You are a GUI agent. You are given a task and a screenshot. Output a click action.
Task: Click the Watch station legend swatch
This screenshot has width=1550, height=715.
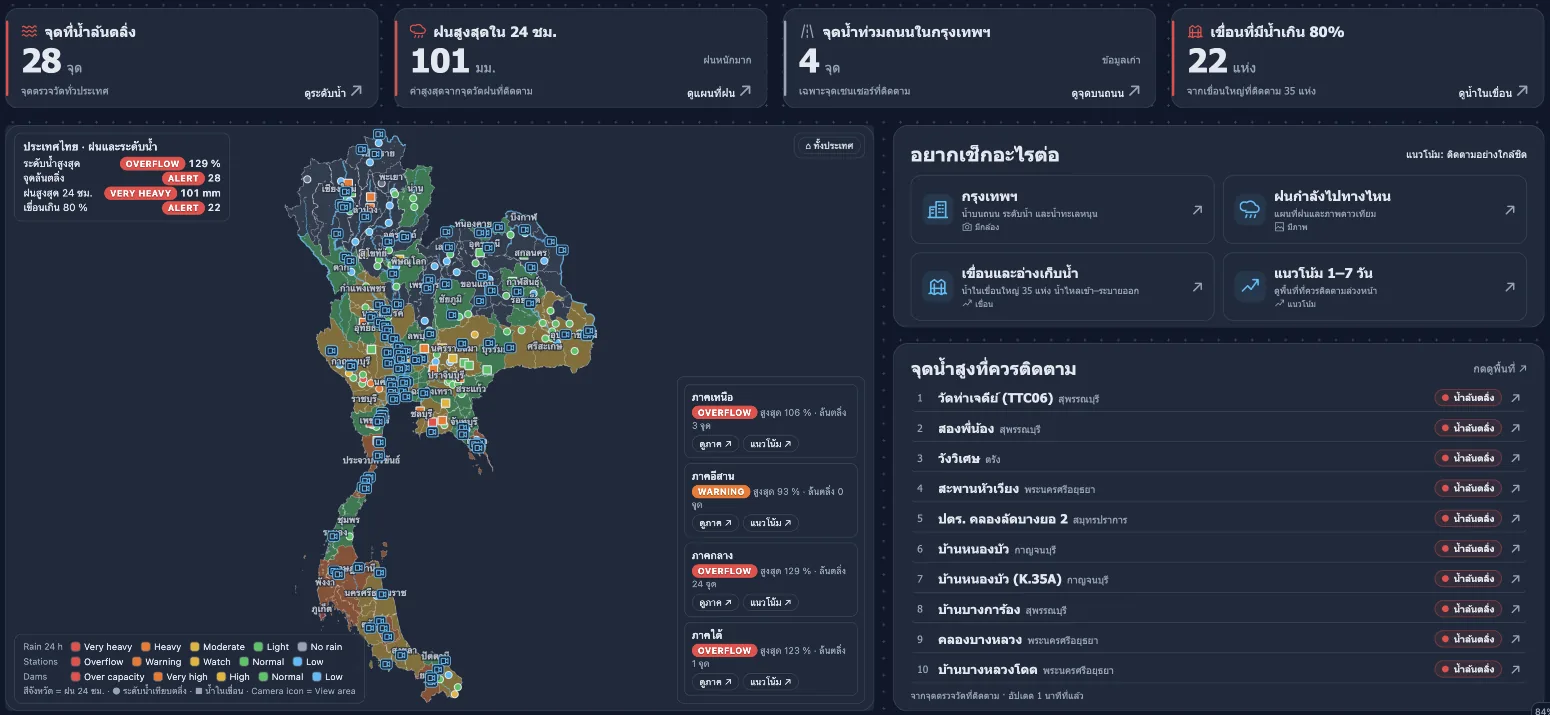tap(195, 662)
